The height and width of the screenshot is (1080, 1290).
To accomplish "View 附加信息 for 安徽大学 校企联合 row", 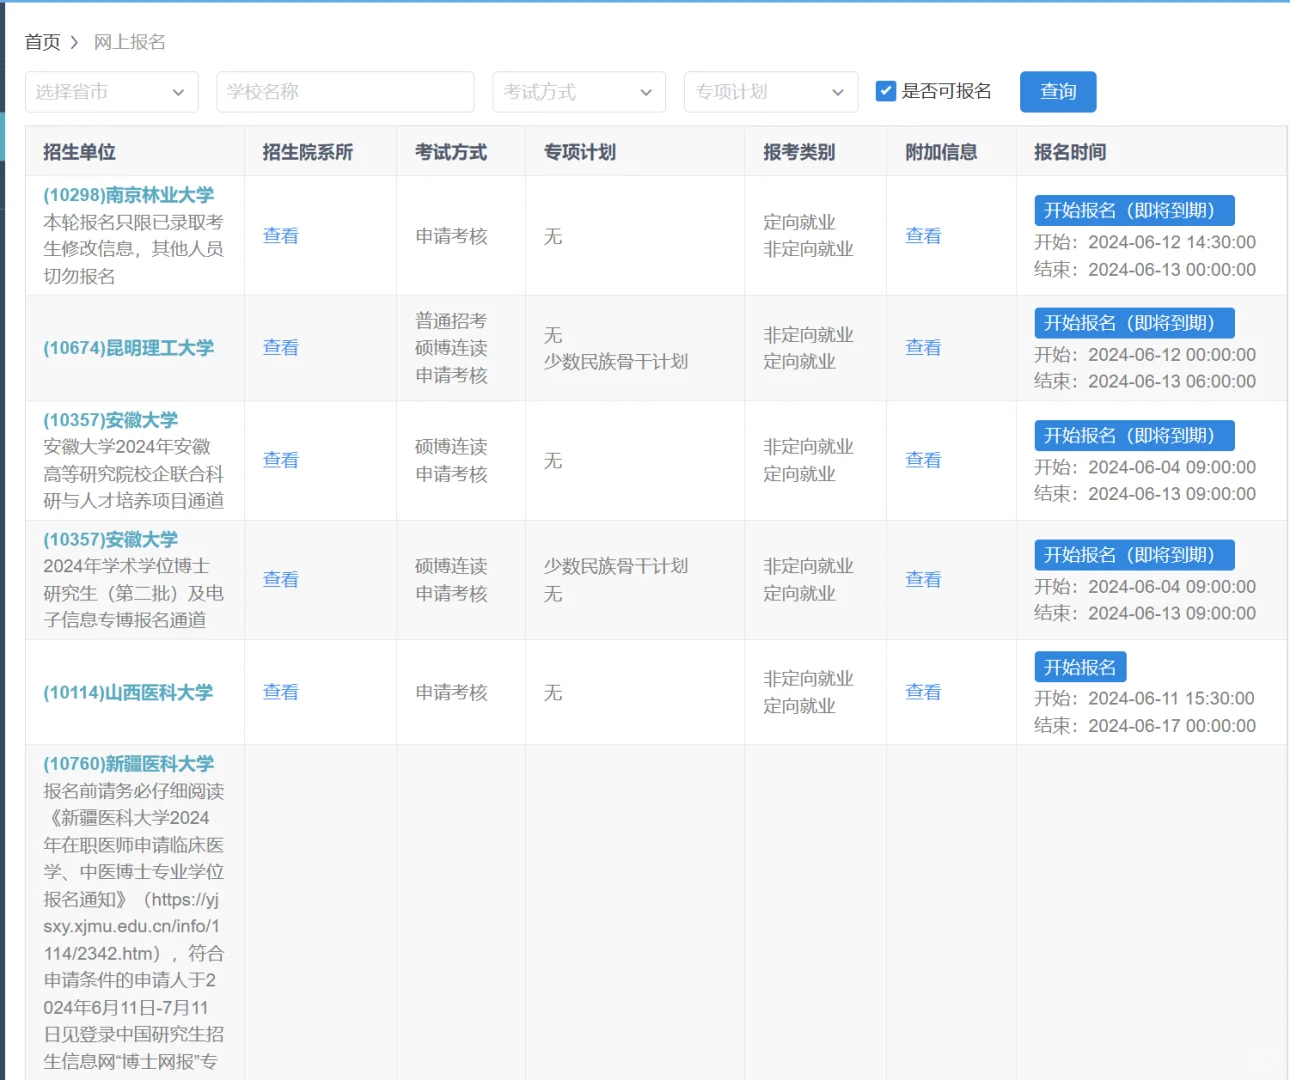I will tap(923, 460).
